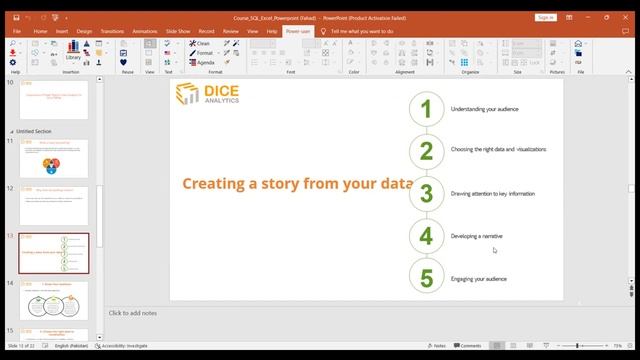The width and height of the screenshot is (640, 360).
Task: Click the checkmark spelling icon in Text group
Action: click(x=167, y=43)
